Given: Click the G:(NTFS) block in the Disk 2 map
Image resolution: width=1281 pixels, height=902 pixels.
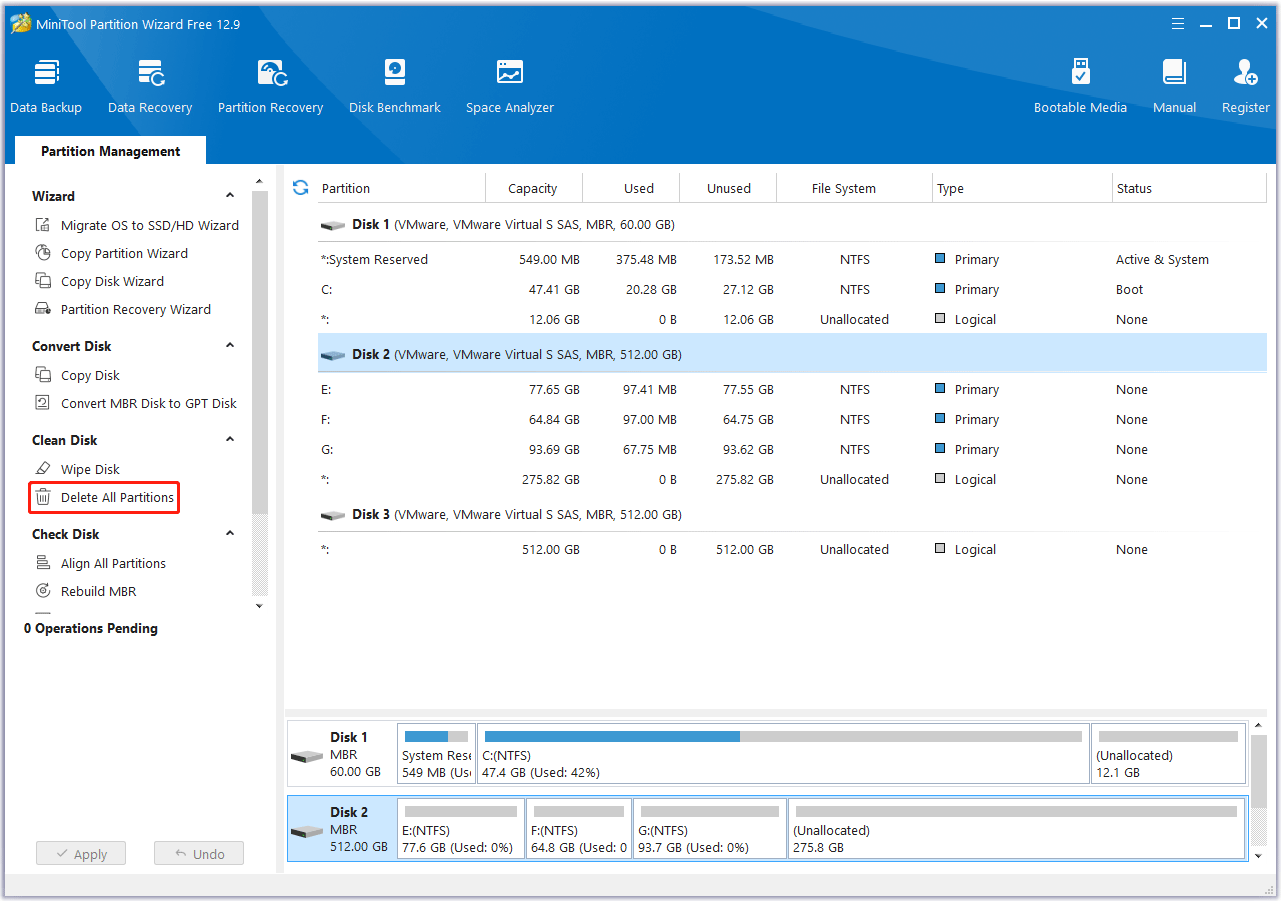Looking at the screenshot, I should [709, 829].
